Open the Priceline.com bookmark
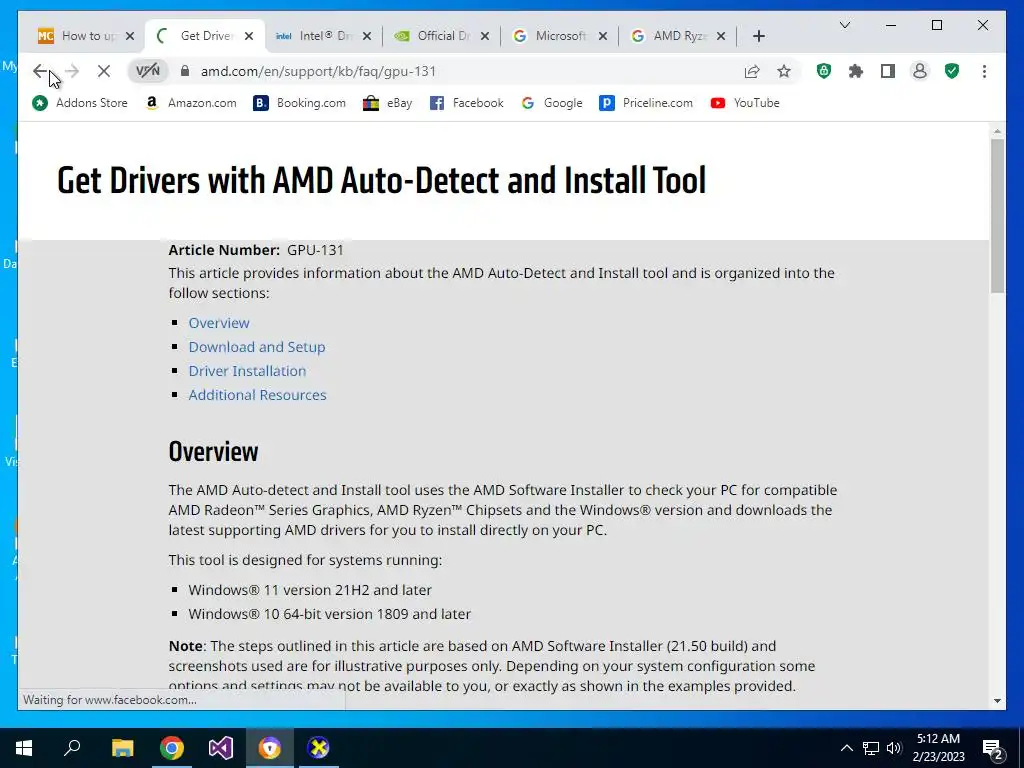The width and height of the screenshot is (1024, 768). click(x=646, y=103)
